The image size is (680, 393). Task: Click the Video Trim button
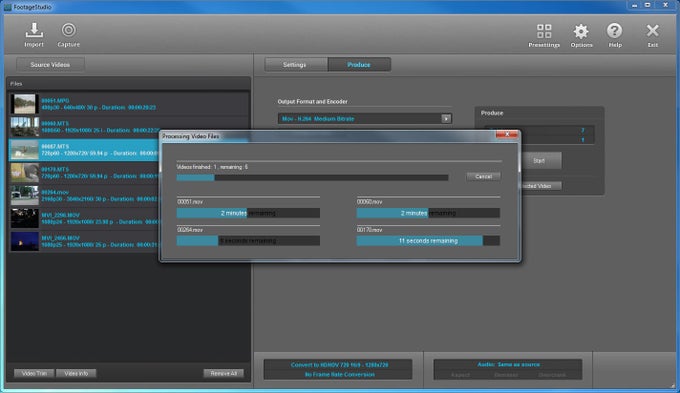coord(34,373)
